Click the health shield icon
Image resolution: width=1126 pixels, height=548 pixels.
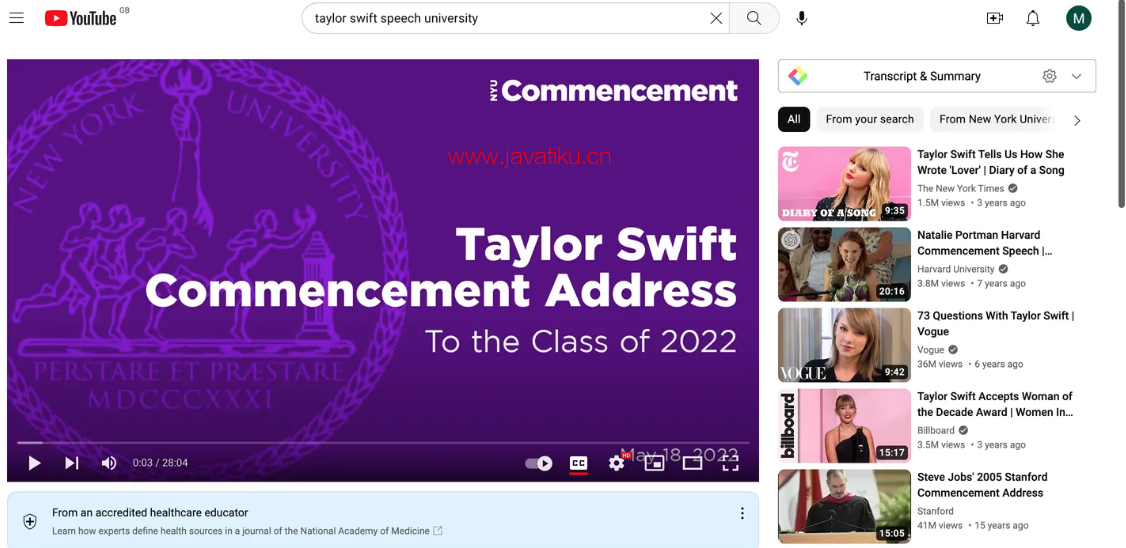(30, 521)
